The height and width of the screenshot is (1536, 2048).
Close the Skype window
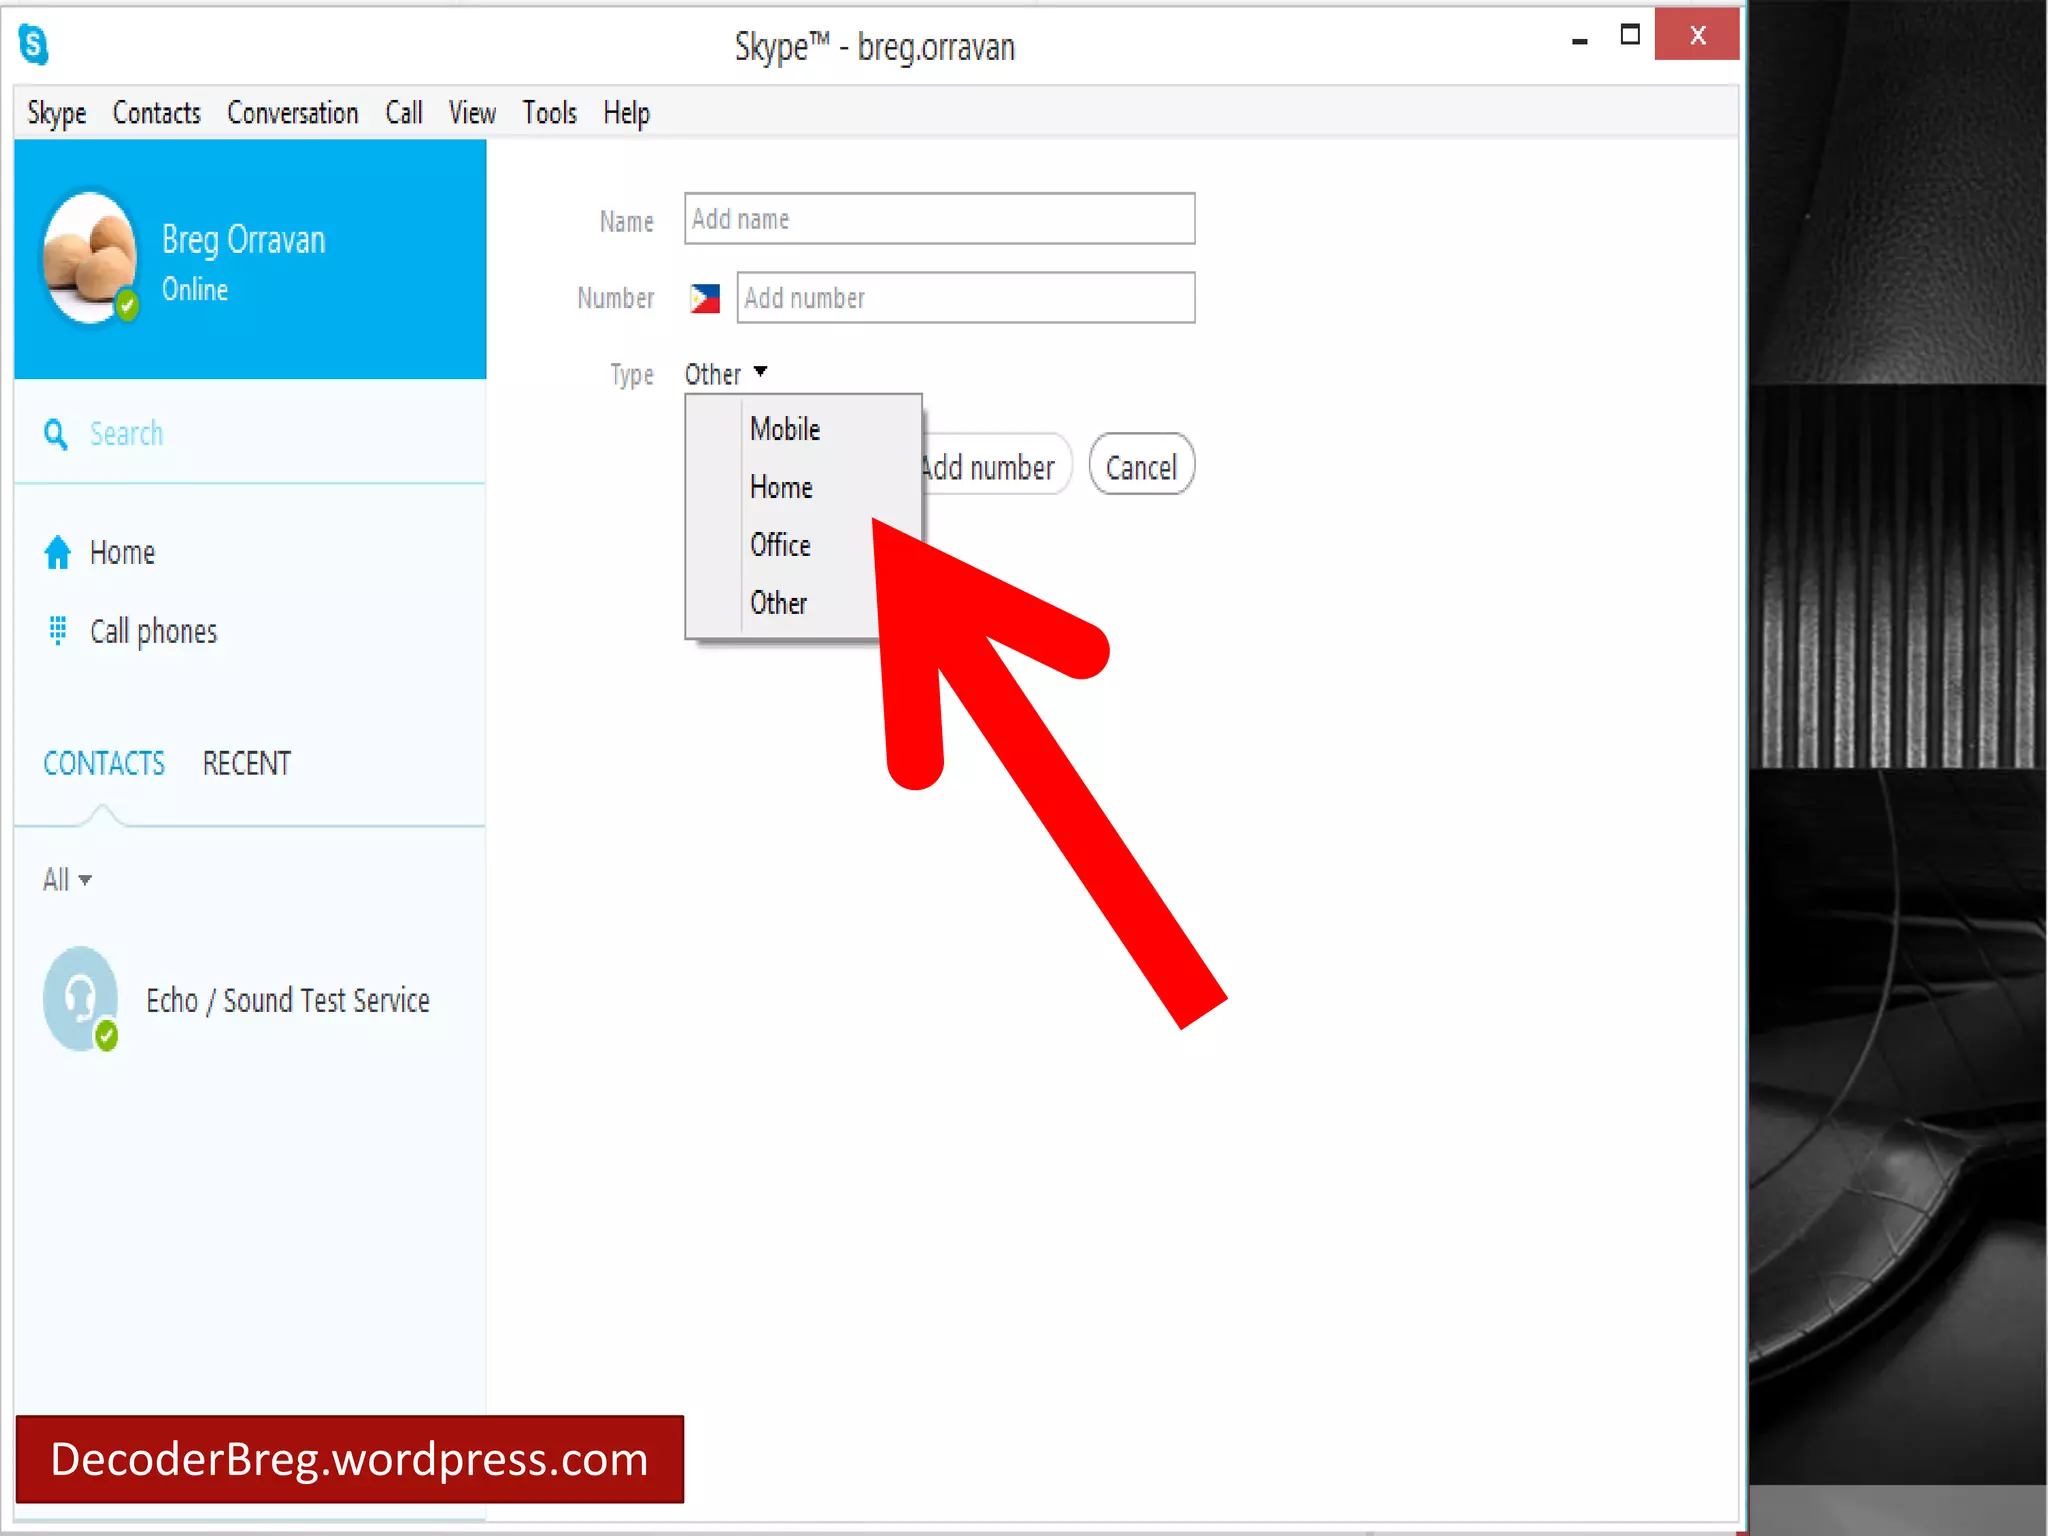tap(1697, 36)
